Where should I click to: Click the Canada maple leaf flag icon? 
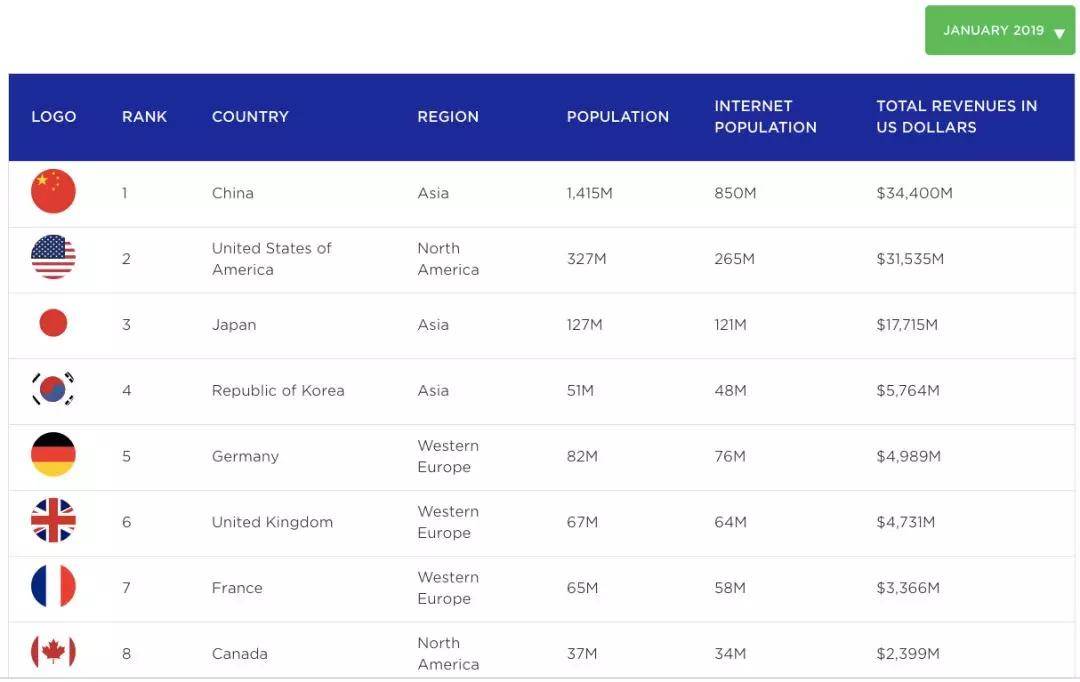(x=53, y=652)
